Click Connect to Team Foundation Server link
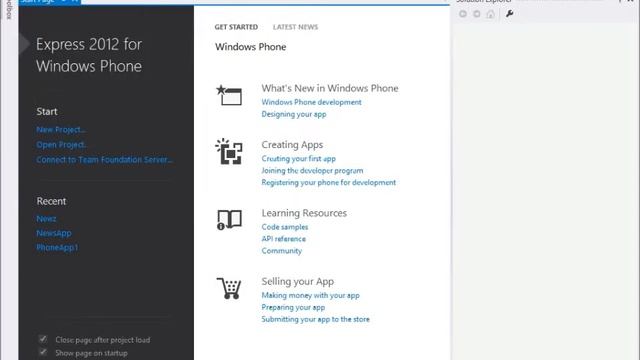Viewport: 640px width, 360px height. [x=104, y=160]
